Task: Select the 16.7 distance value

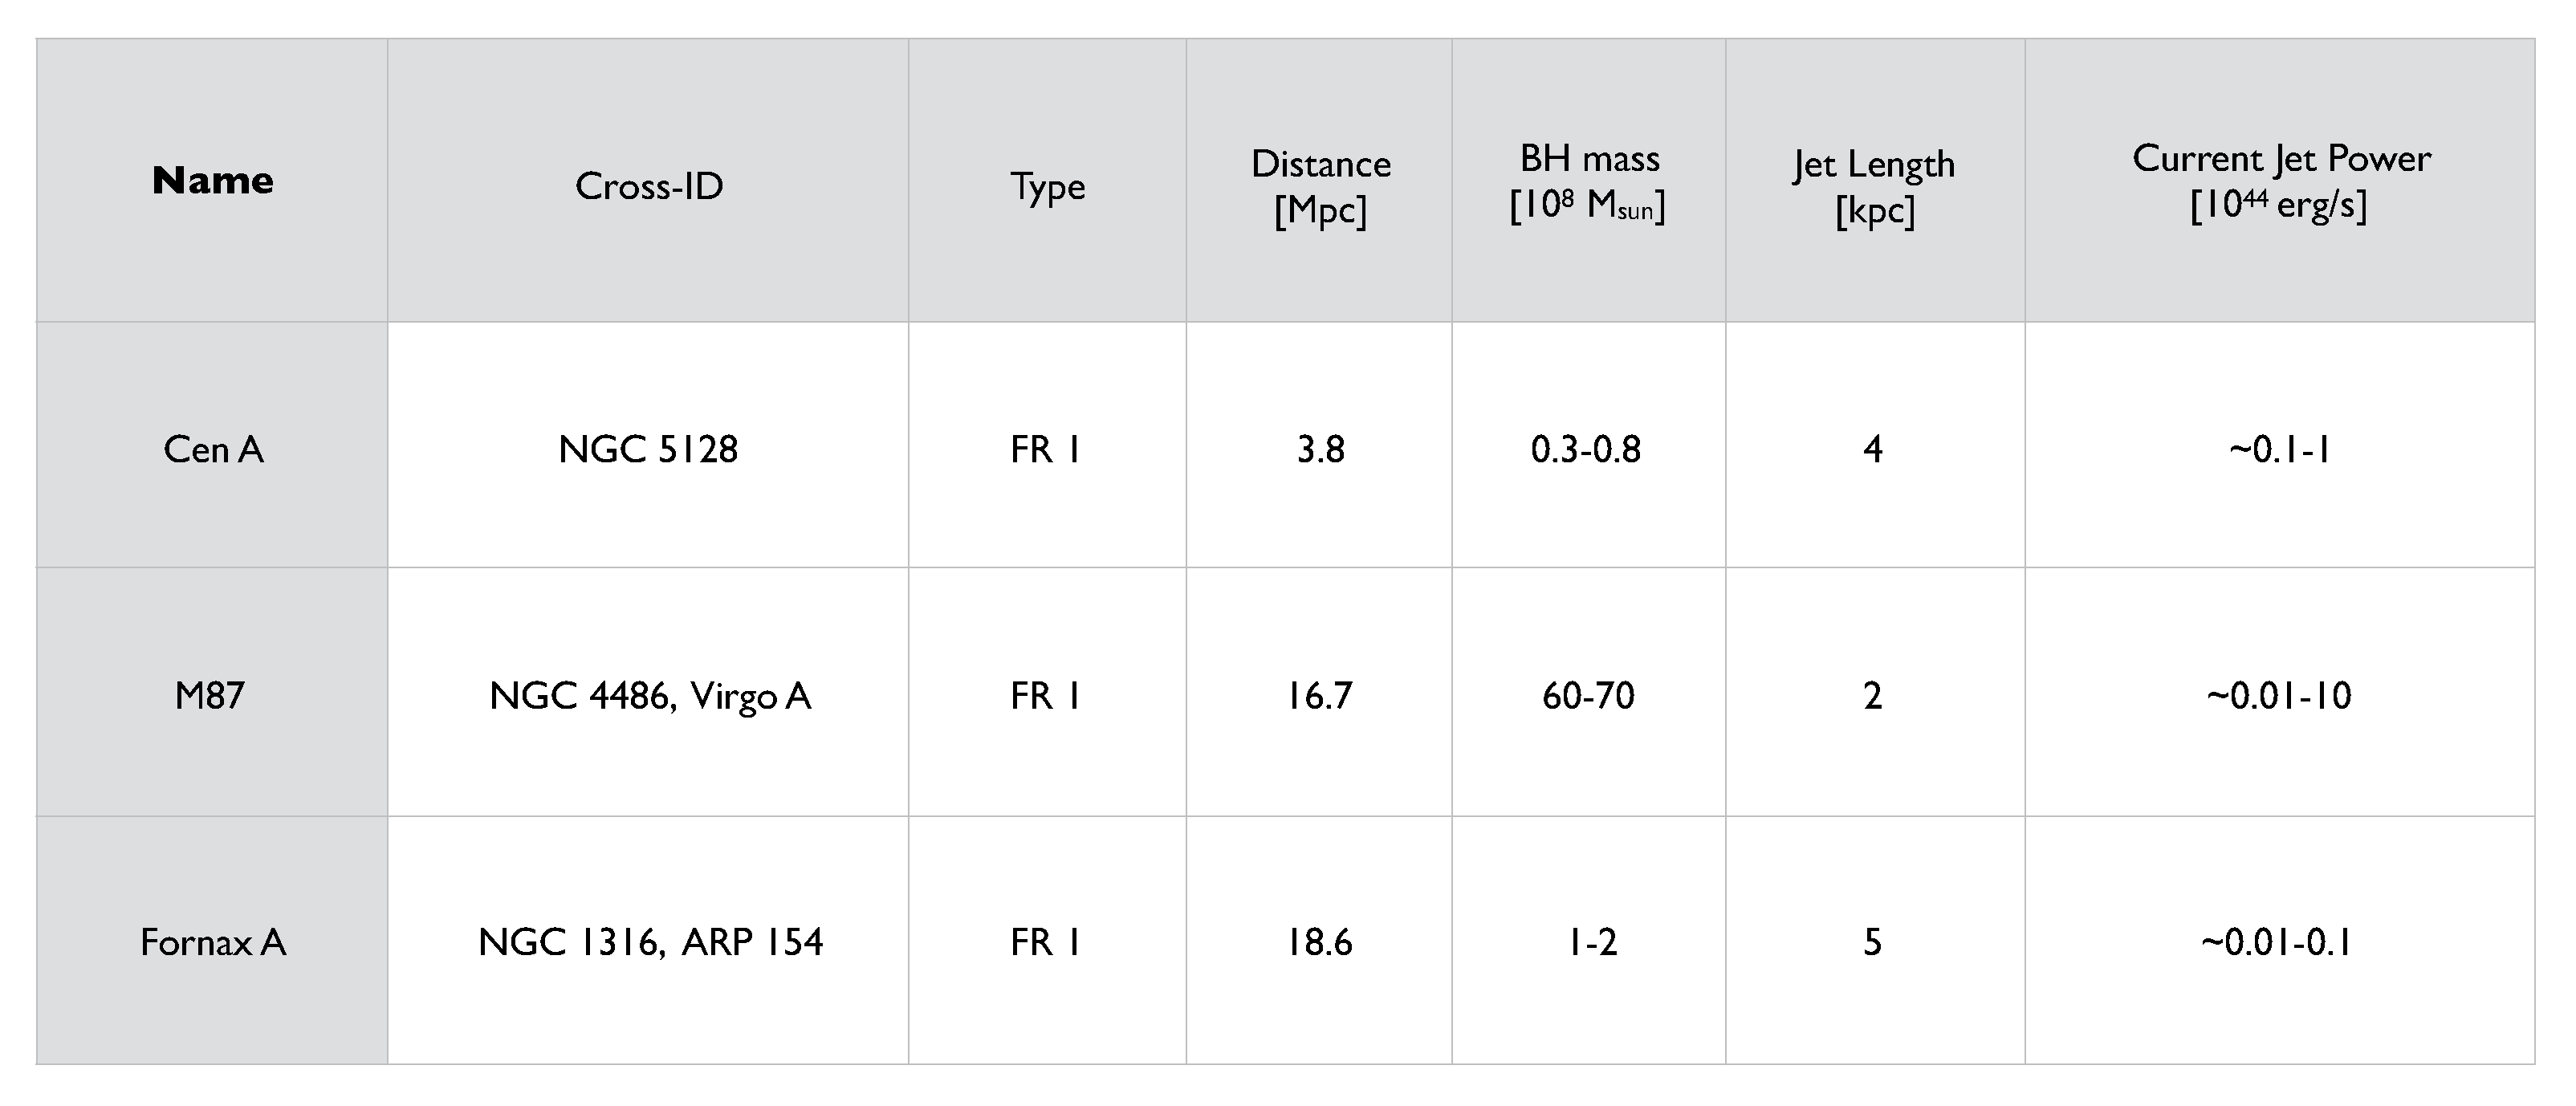Action: pyautogui.click(x=1319, y=695)
